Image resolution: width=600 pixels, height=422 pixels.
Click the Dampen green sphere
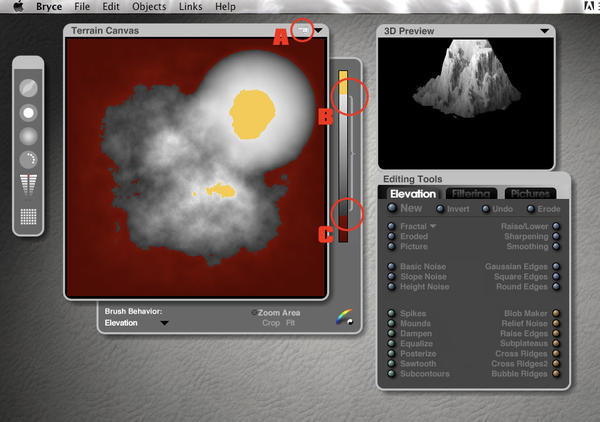click(391, 333)
